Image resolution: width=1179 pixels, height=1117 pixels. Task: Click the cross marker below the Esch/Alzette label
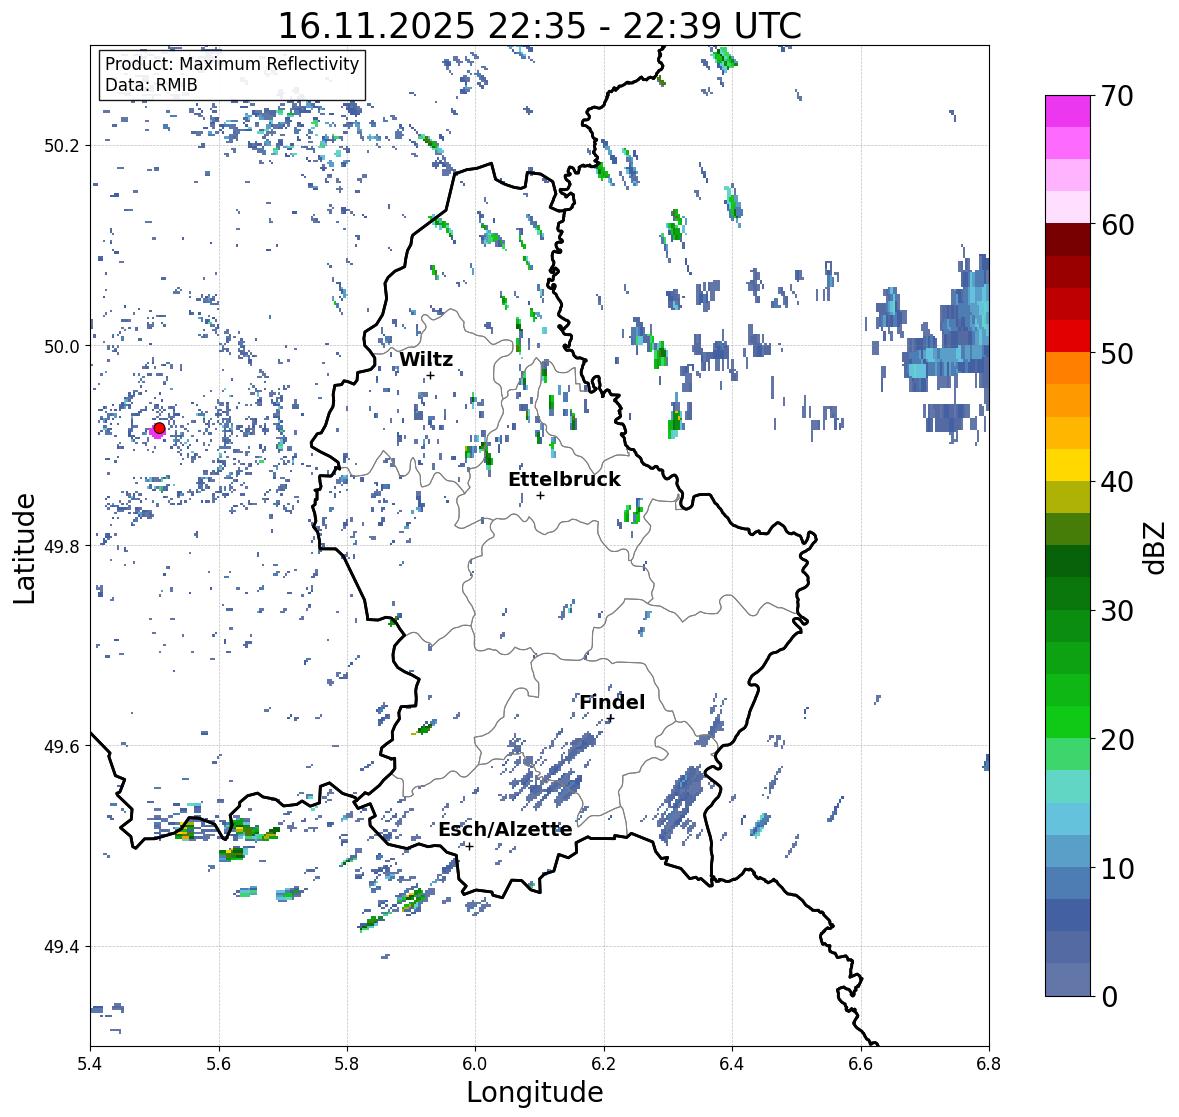(469, 846)
